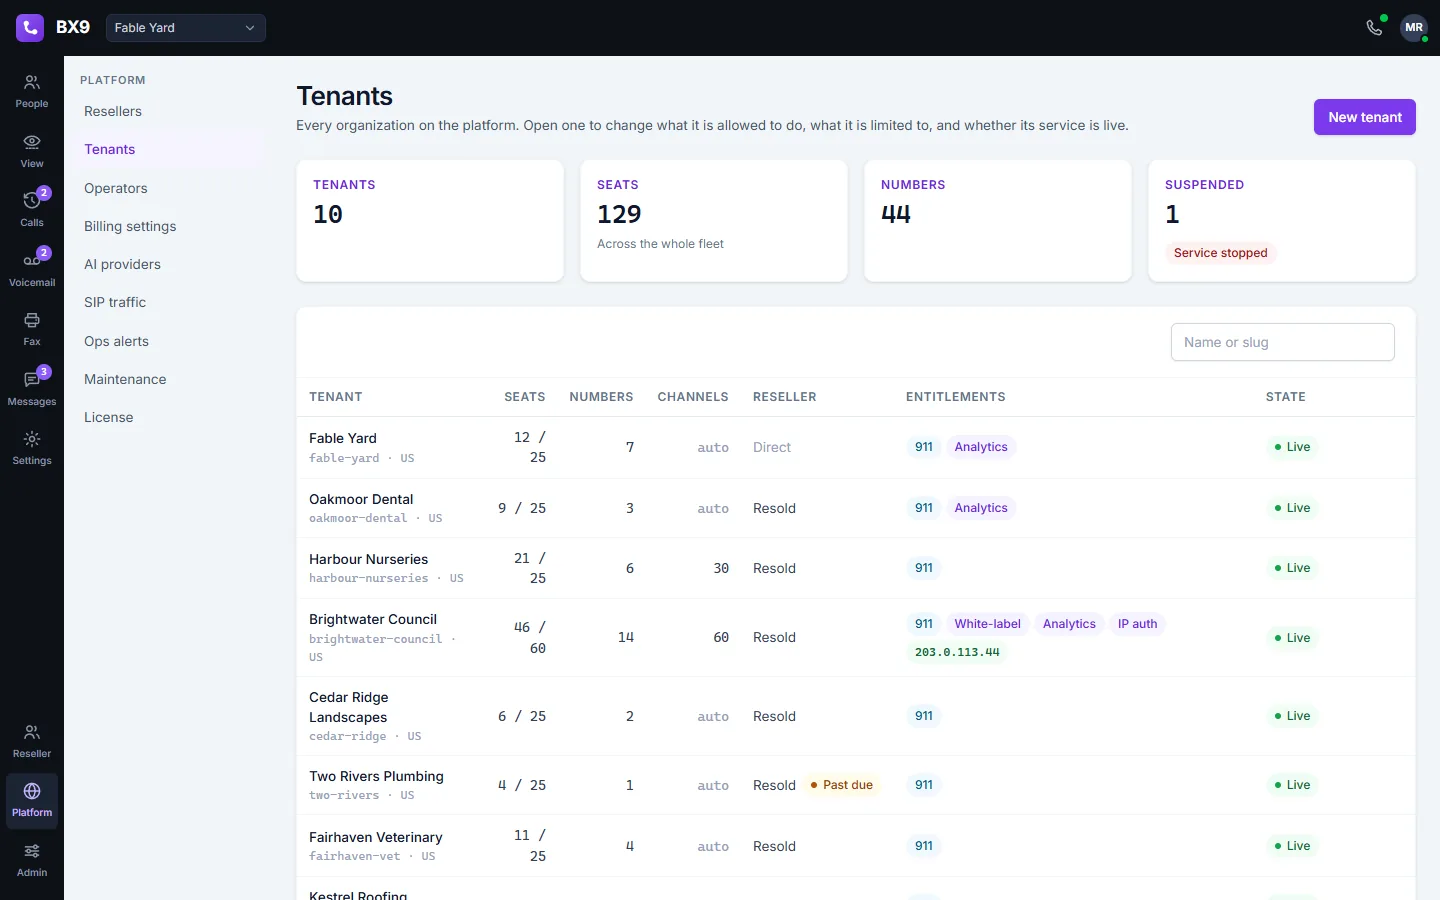Image resolution: width=1440 pixels, height=900 pixels.
Task: Click the BX9 phone logo icon
Action: (30, 27)
